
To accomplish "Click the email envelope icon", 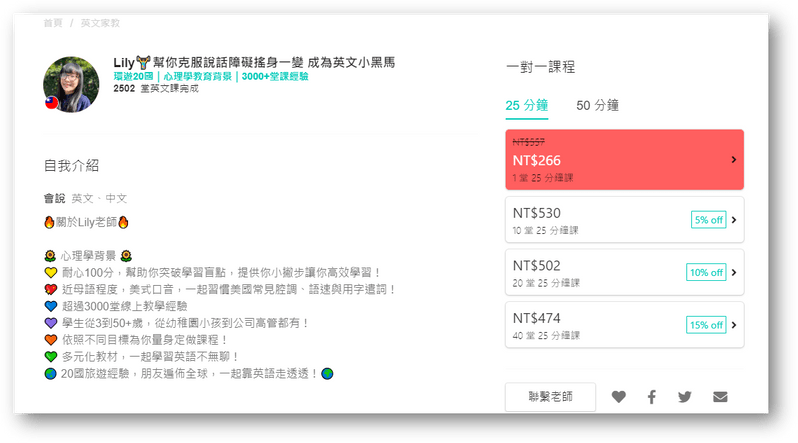I will coord(720,397).
